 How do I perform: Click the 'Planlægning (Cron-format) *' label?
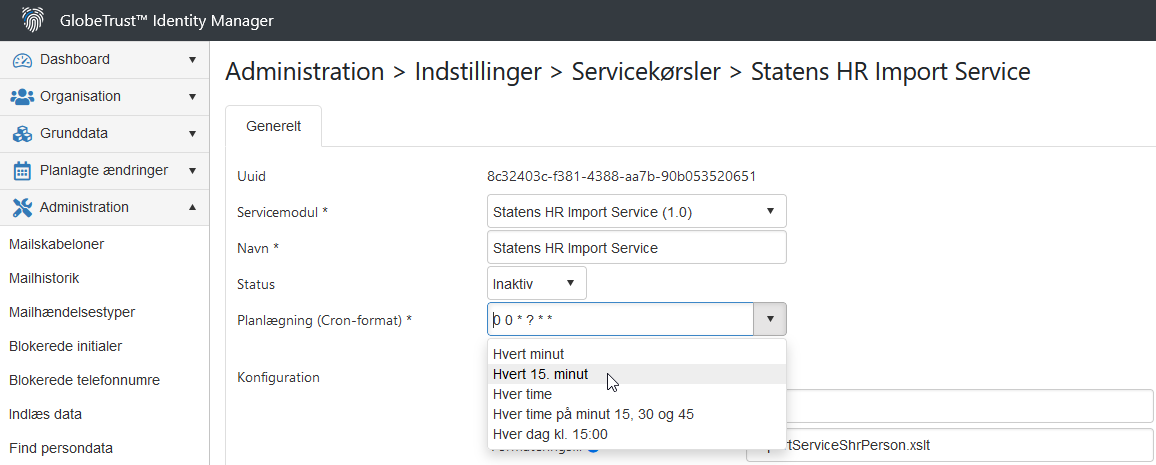324,321
